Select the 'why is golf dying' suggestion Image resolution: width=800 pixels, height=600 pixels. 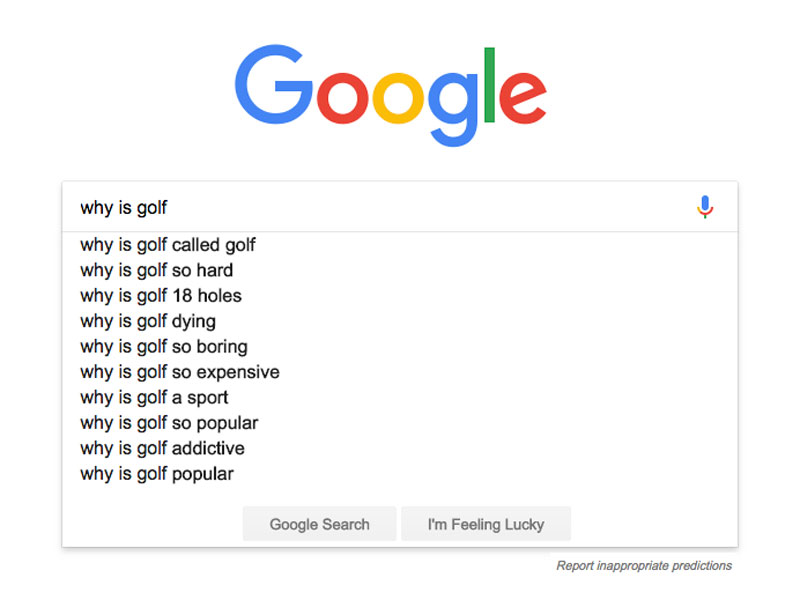[x=147, y=321]
